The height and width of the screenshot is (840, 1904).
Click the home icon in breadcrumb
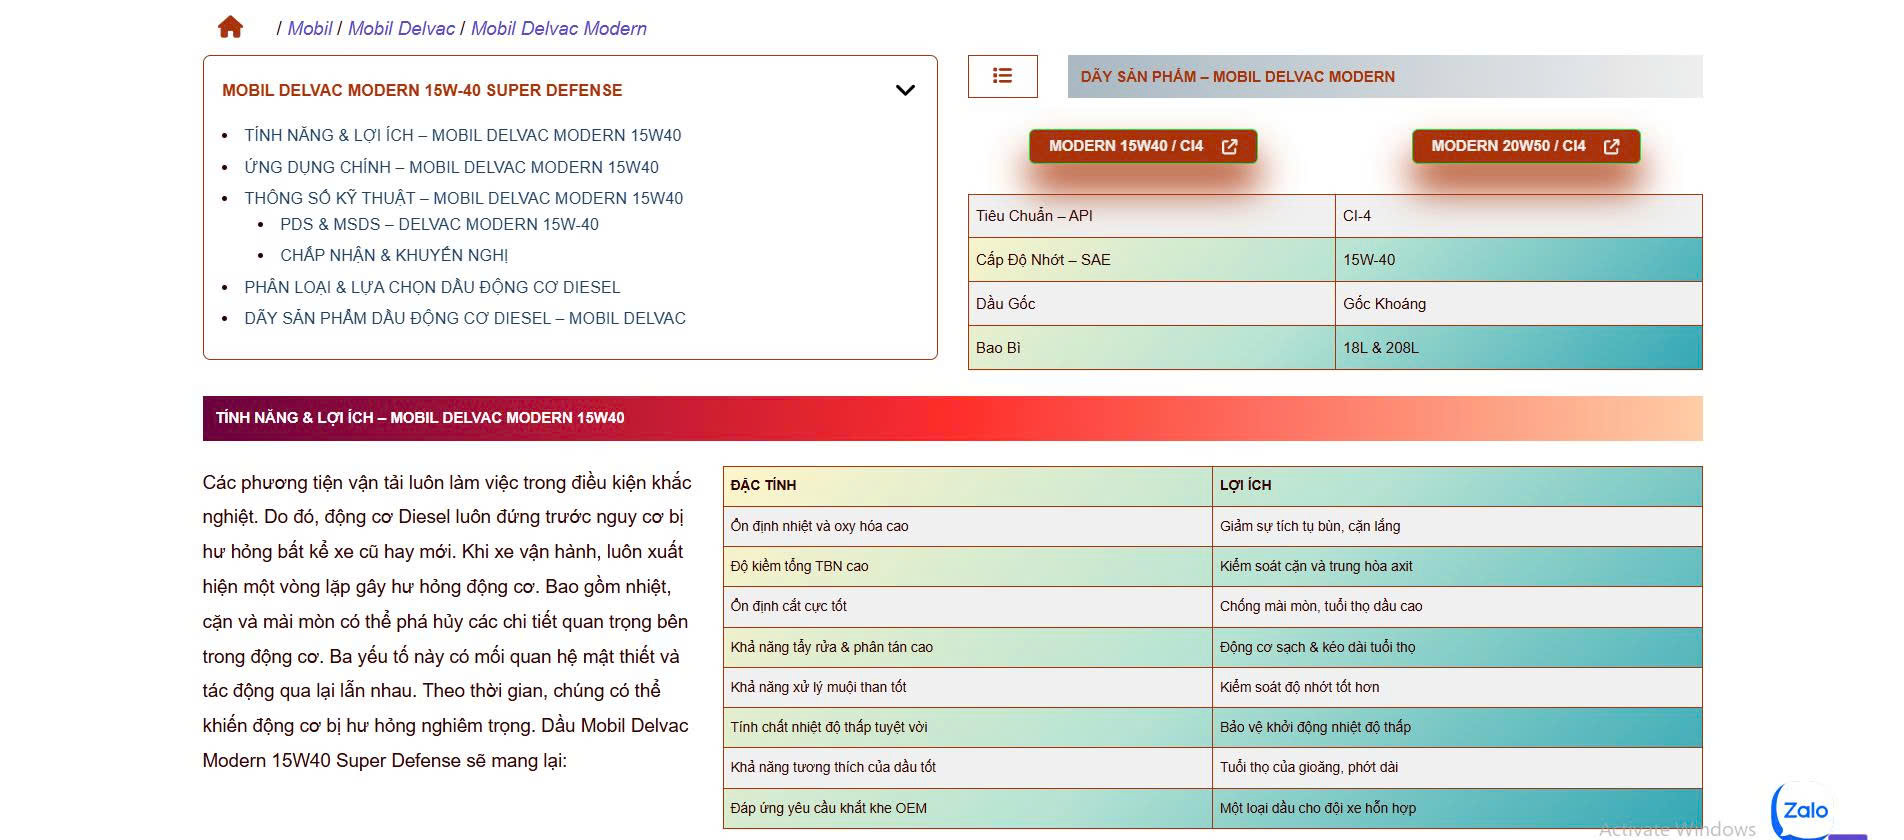[230, 27]
